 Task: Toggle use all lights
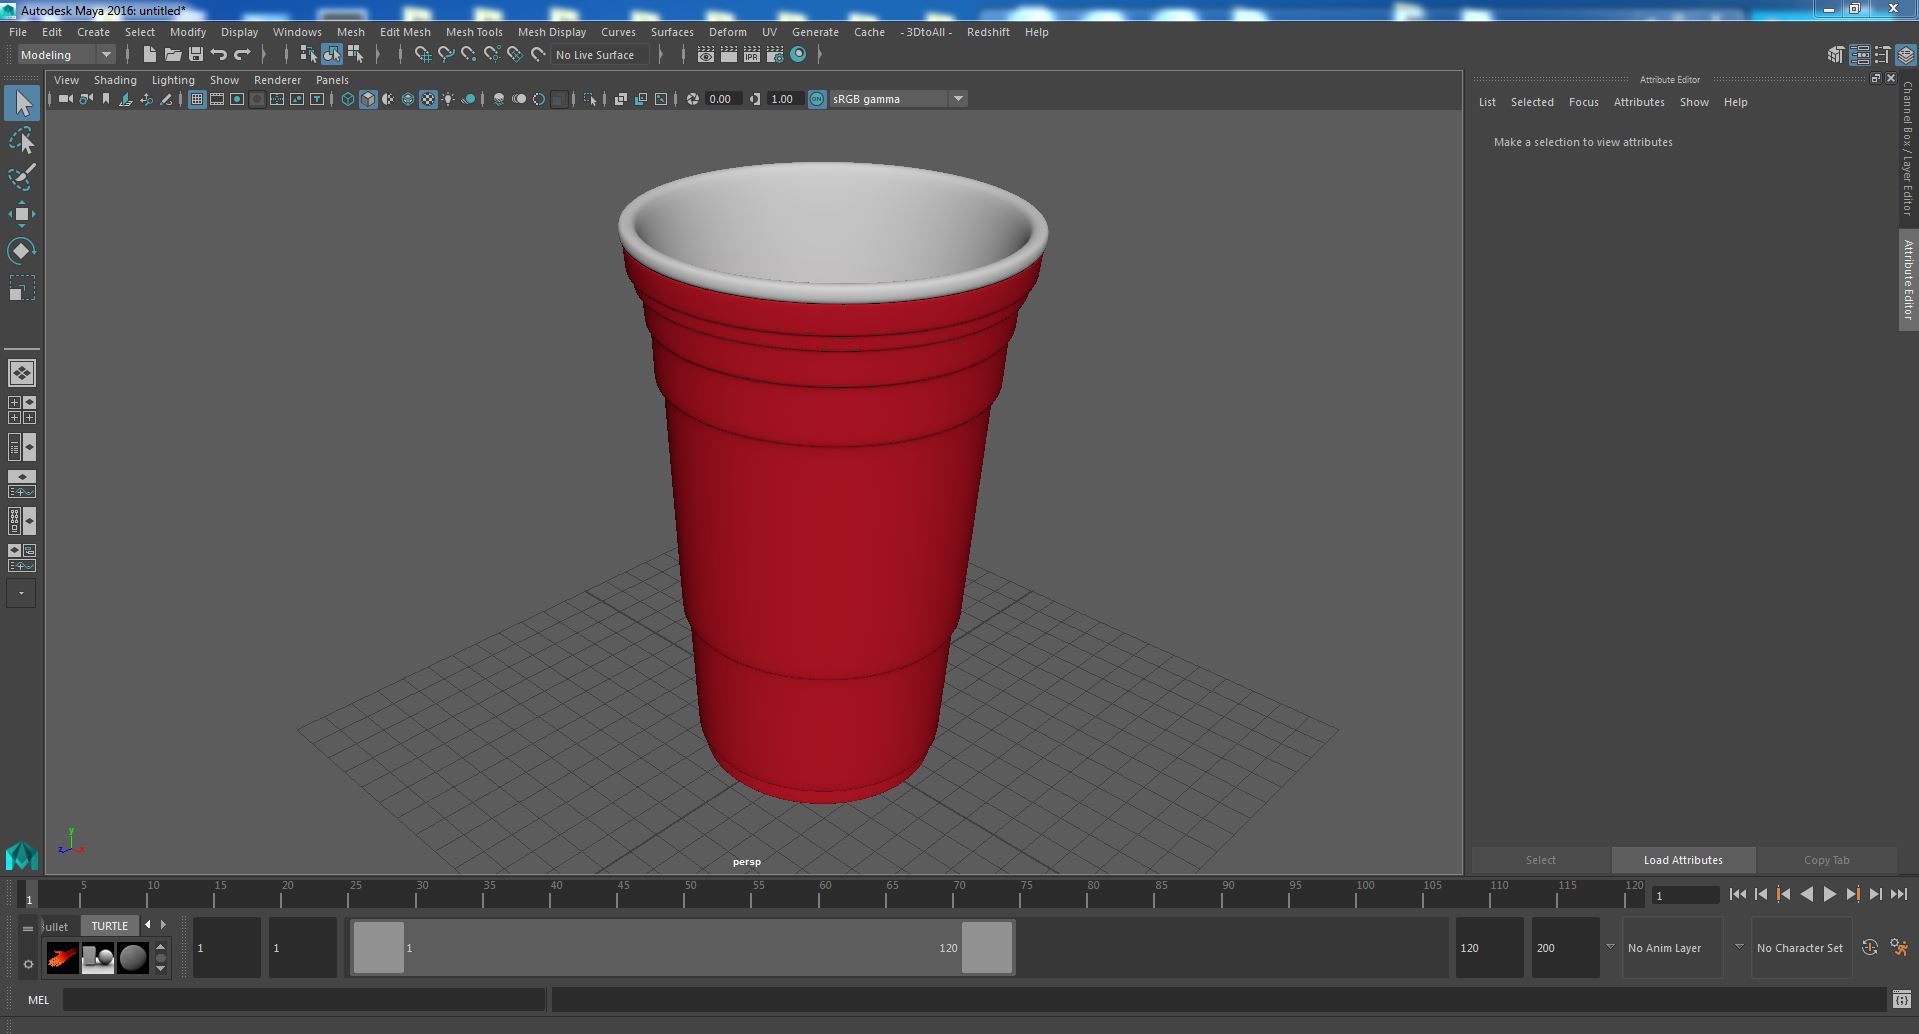coord(448,99)
